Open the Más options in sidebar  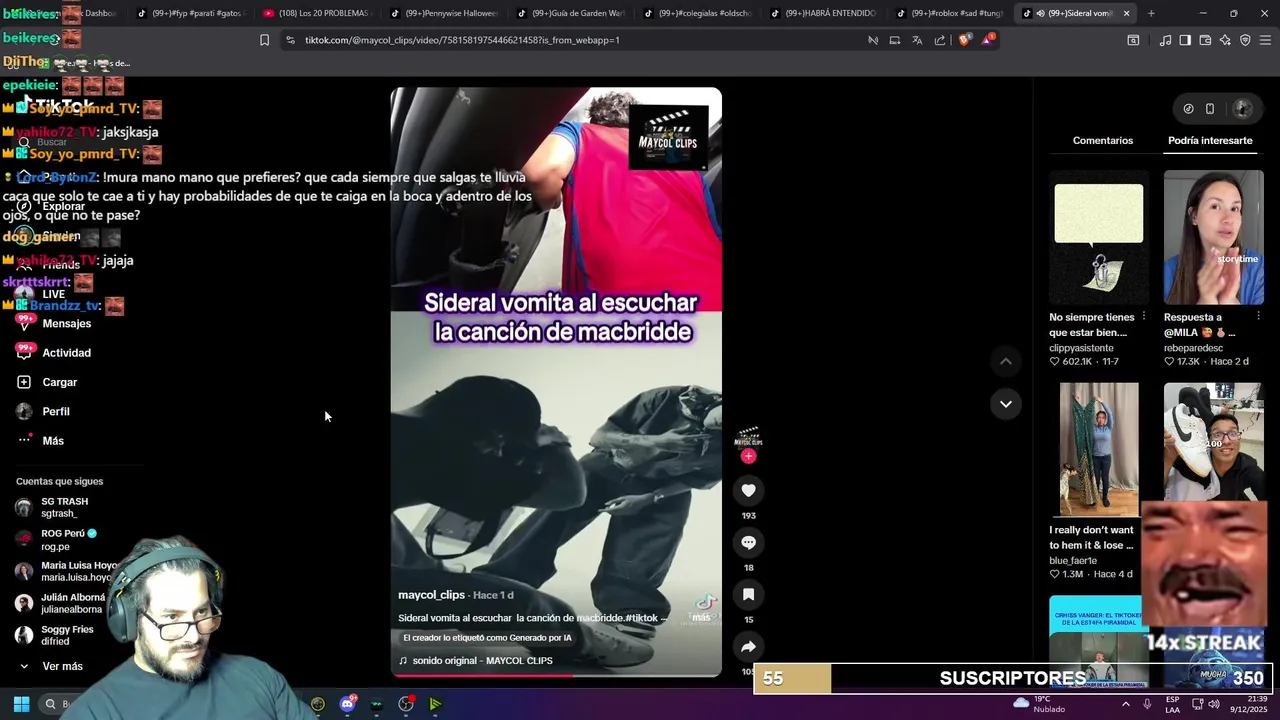click(x=40, y=440)
